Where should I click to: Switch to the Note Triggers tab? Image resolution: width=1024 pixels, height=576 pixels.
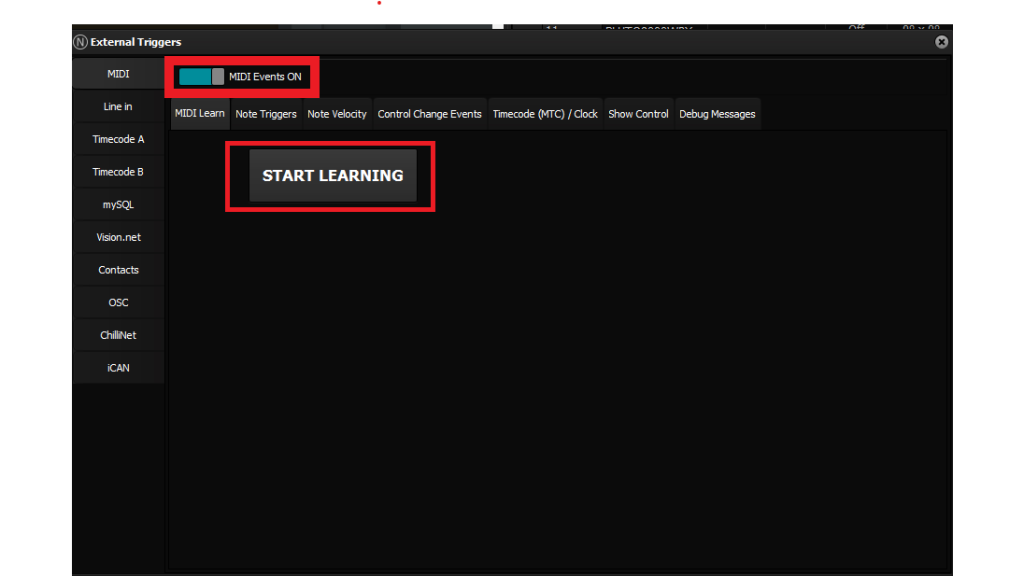(266, 114)
